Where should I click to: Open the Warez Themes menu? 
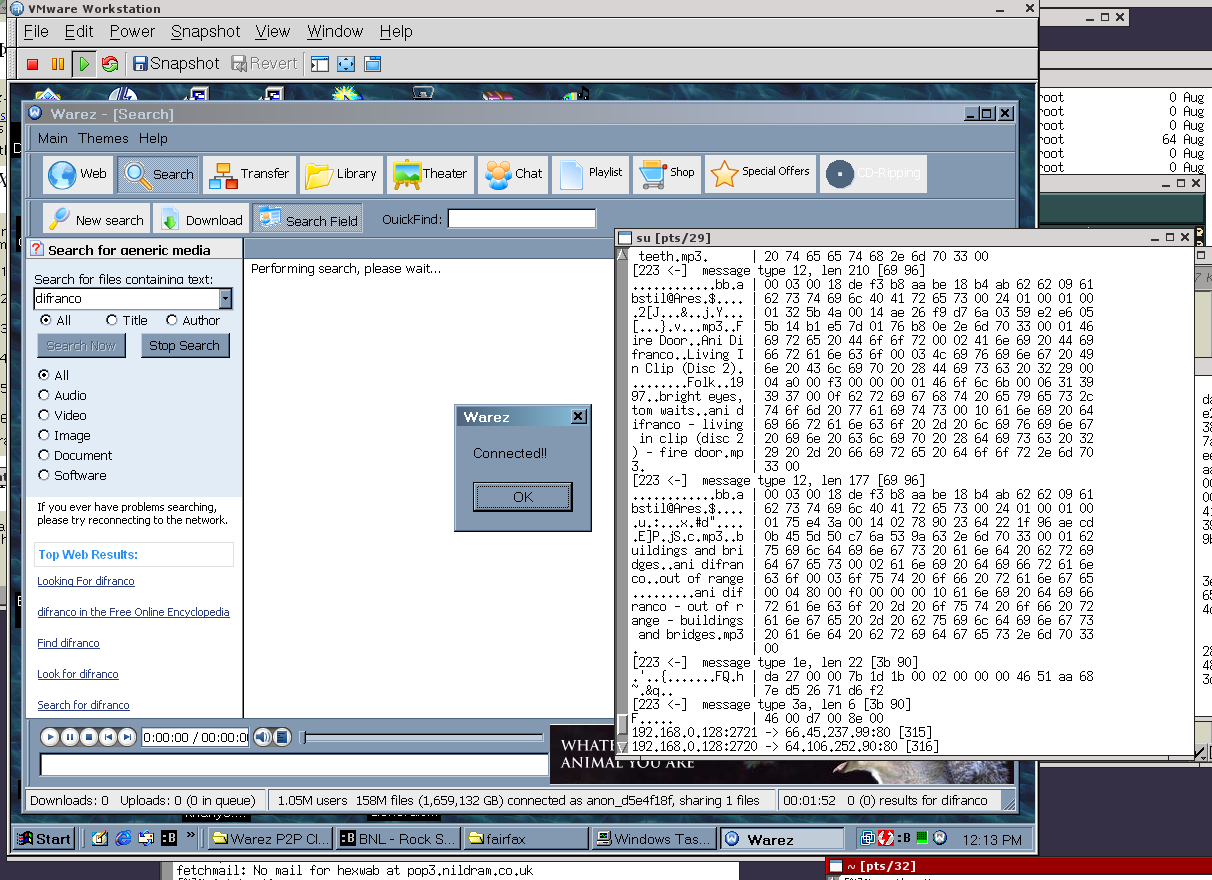103,138
